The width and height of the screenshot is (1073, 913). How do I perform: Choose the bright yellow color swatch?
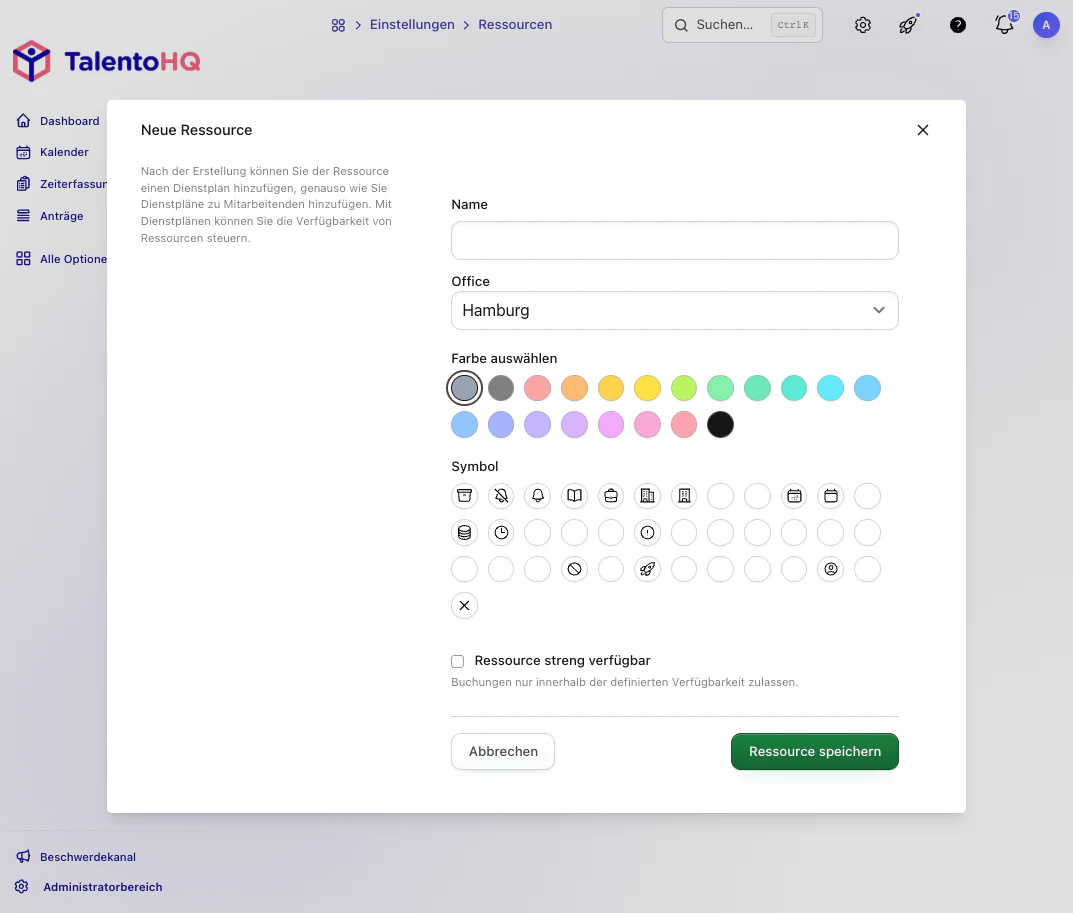[x=647, y=388]
